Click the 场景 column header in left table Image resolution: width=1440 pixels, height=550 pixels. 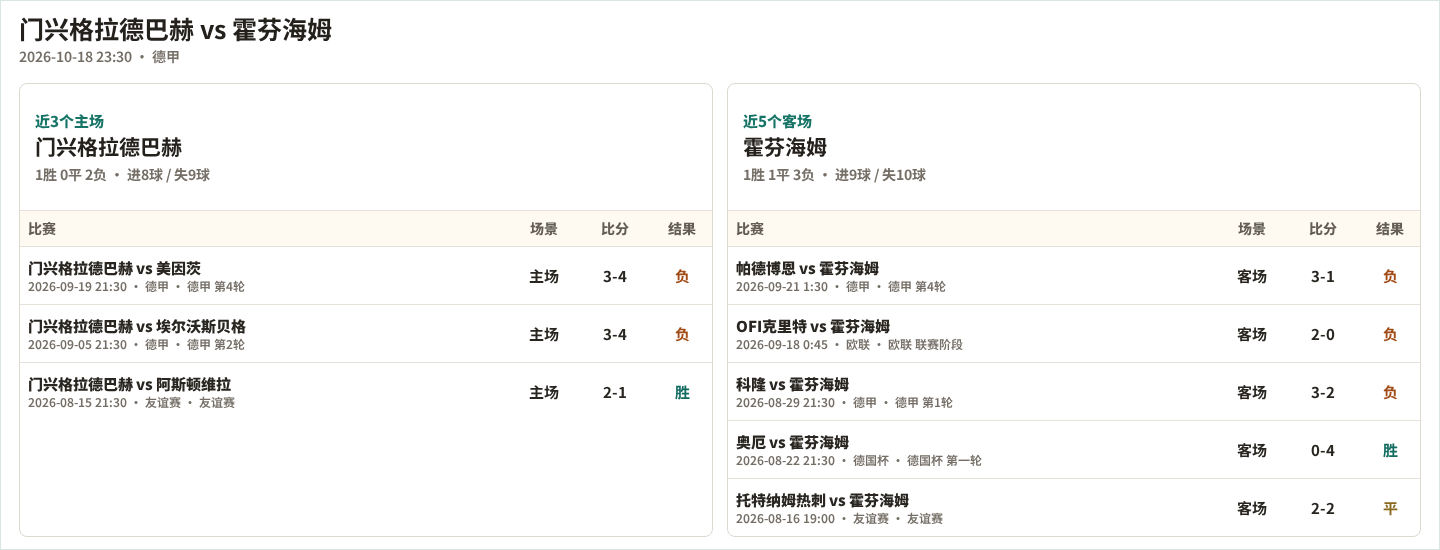point(544,229)
